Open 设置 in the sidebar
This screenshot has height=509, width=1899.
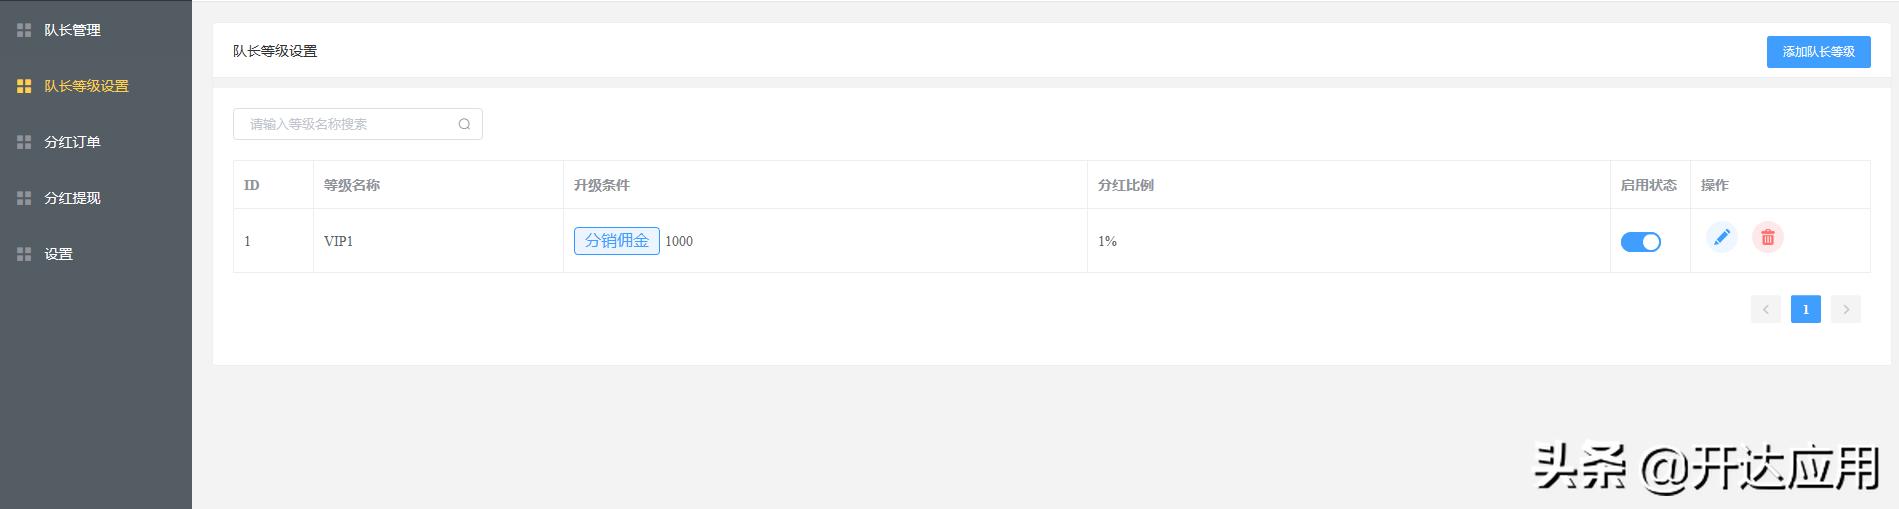click(58, 254)
